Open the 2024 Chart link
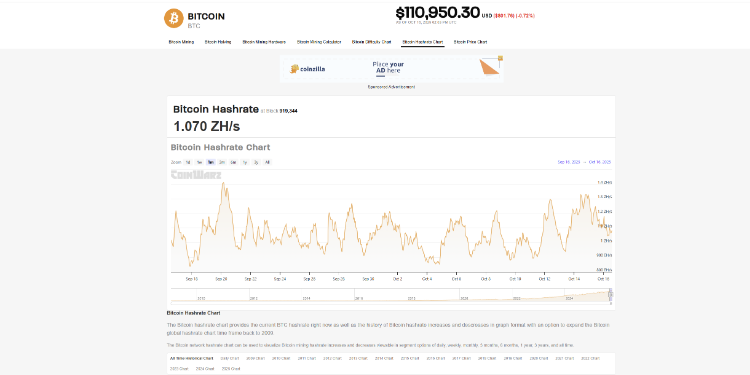Viewport: 750px width, 375px height. (205, 369)
